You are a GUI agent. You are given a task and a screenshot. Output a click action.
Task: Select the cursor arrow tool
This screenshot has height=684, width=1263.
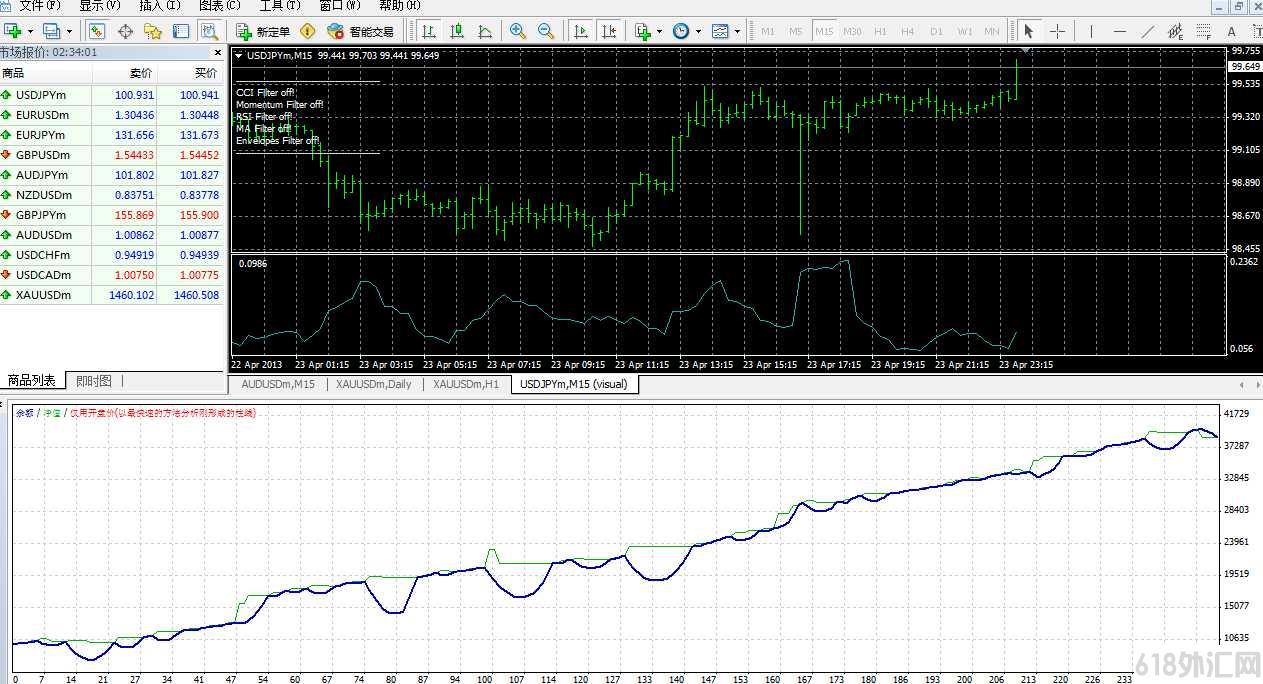(x=1028, y=31)
